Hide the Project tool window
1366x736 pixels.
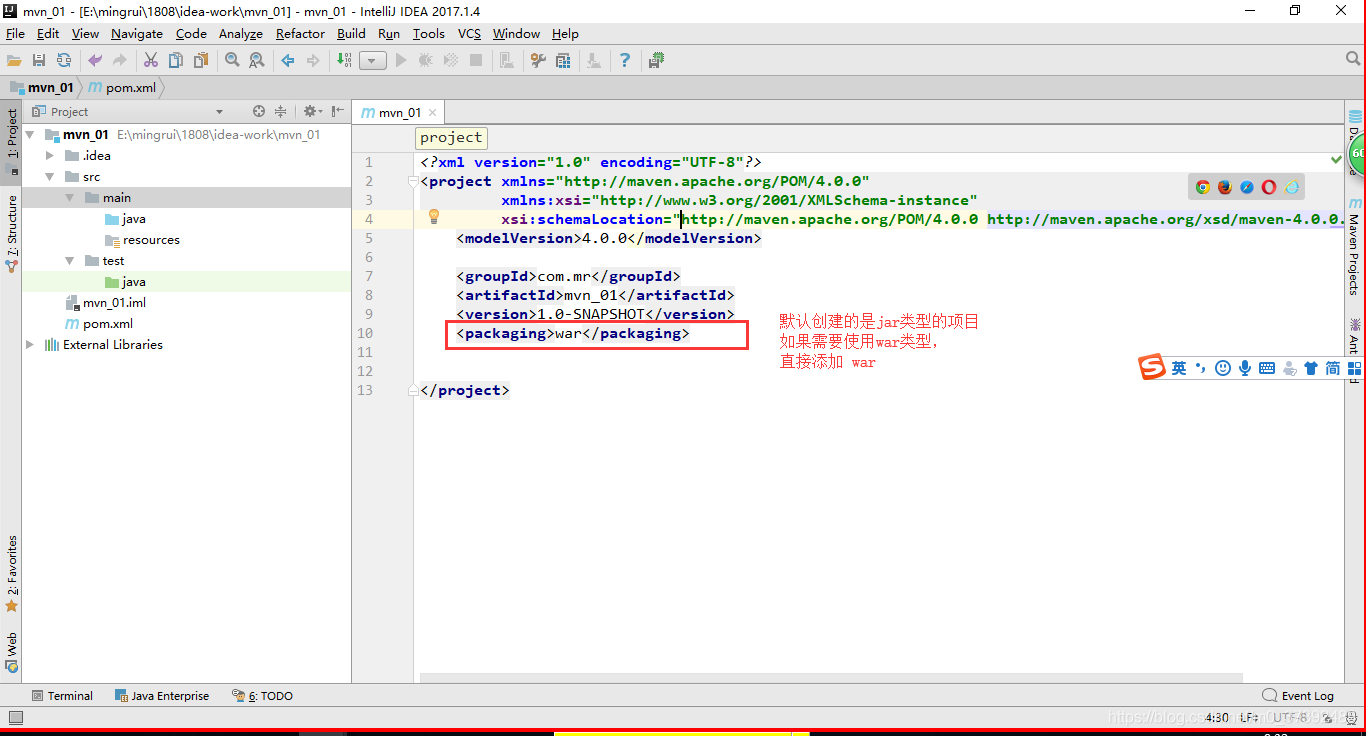point(338,111)
